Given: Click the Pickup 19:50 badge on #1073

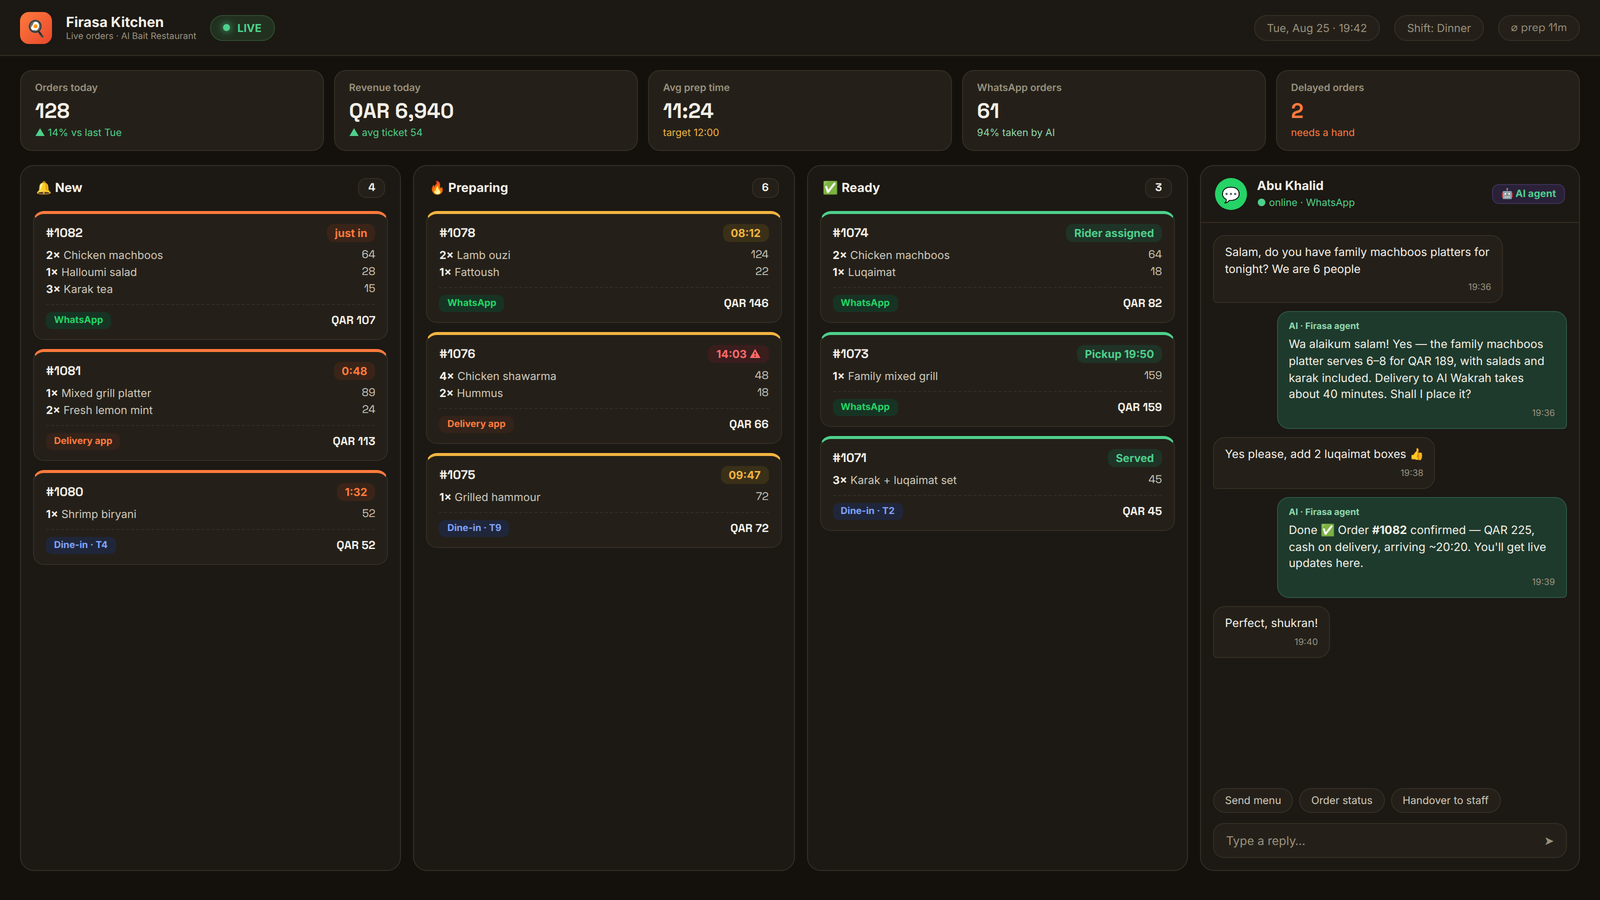Looking at the screenshot, I should point(1119,354).
